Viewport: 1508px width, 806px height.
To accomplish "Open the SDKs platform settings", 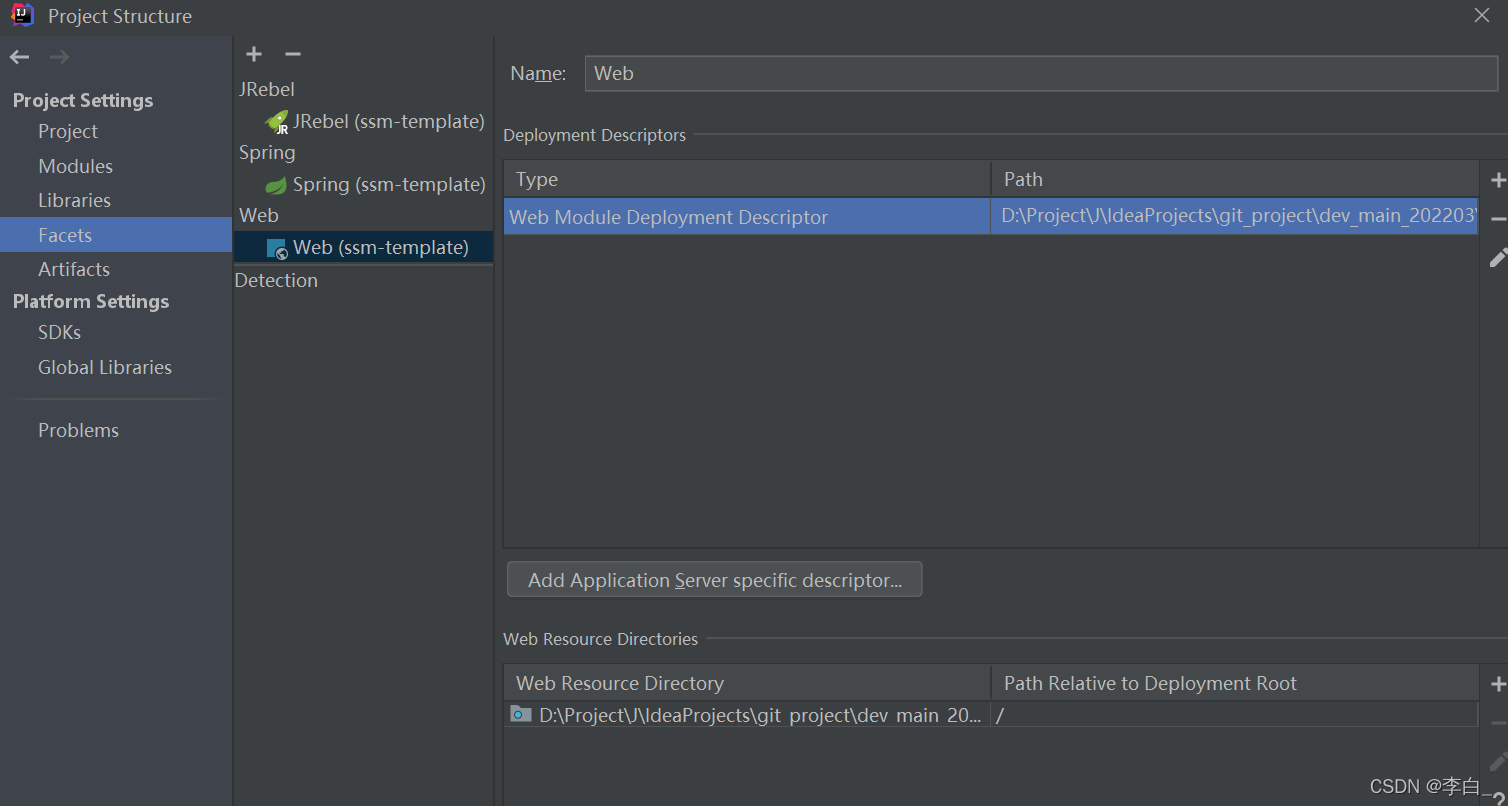I will [x=59, y=332].
